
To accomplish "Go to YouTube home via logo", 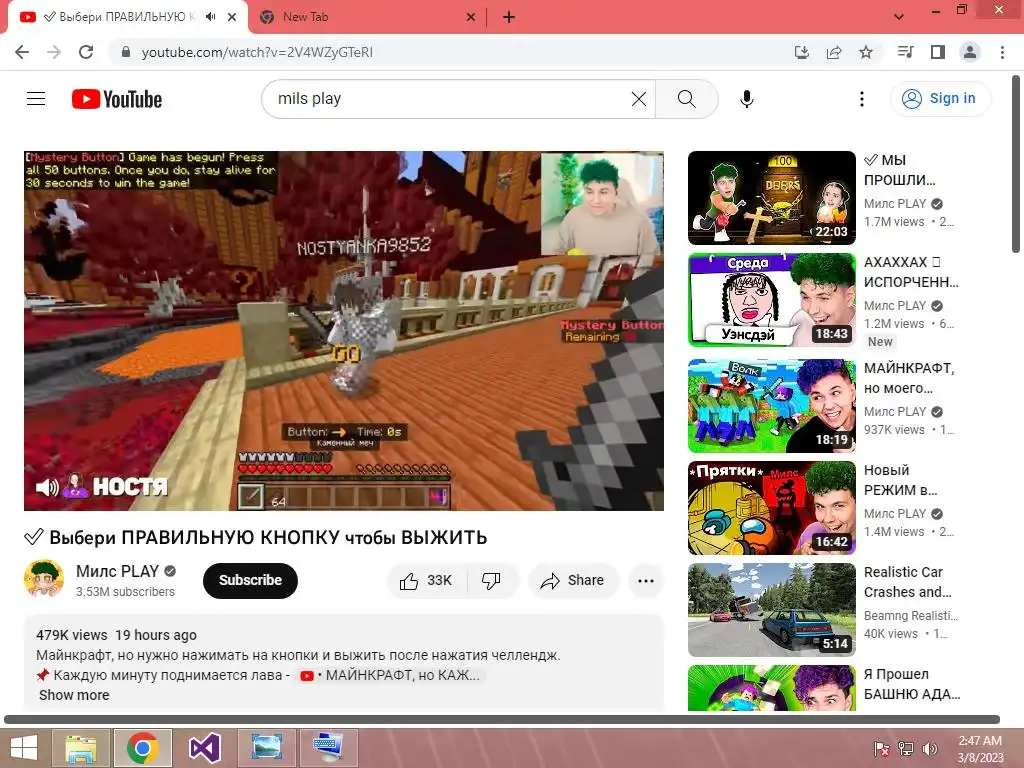I will coord(117,99).
